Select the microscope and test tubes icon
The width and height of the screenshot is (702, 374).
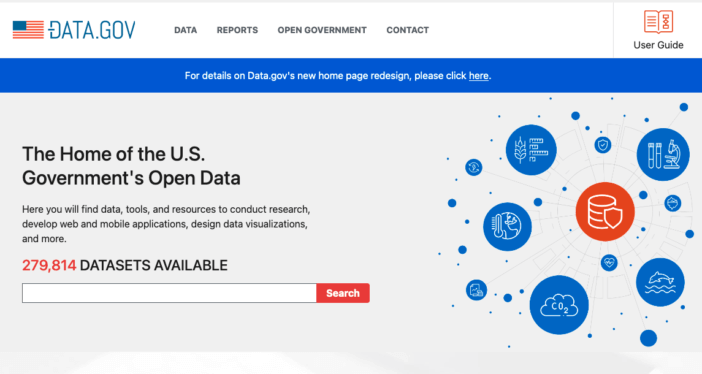tap(663, 155)
